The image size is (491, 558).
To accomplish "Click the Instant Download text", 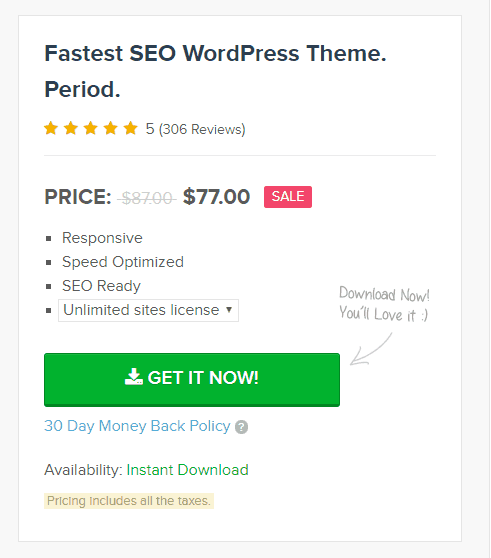I will click(x=188, y=470).
